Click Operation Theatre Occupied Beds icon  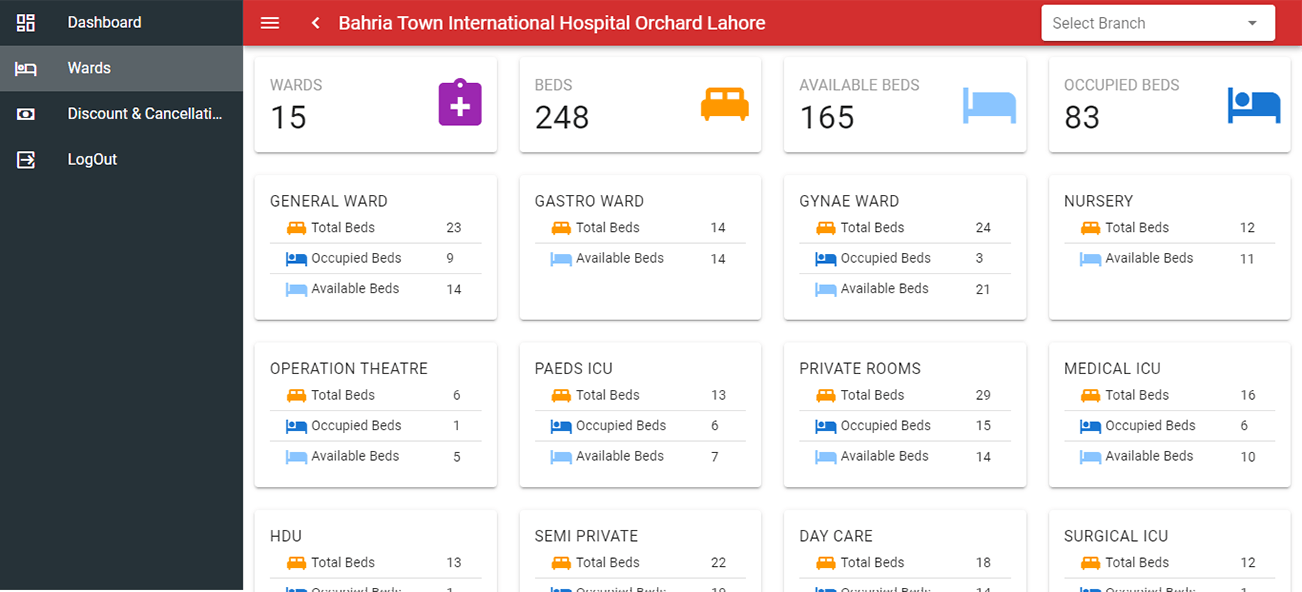[296, 426]
